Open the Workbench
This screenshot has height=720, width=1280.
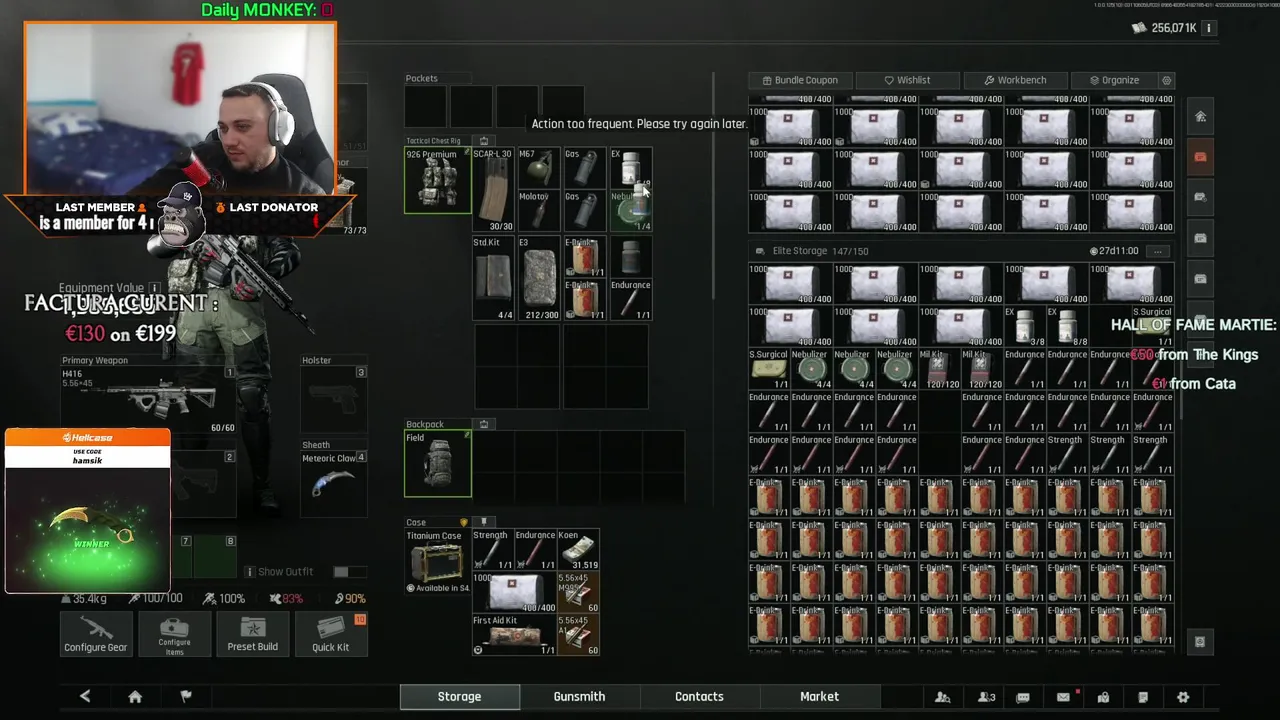tap(1014, 80)
